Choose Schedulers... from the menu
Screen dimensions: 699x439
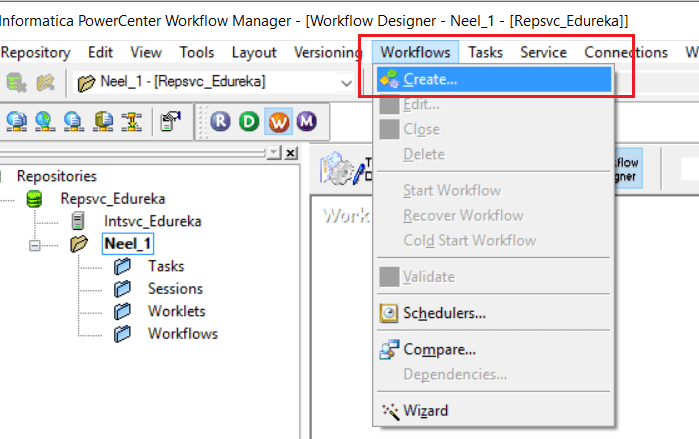(x=494, y=313)
